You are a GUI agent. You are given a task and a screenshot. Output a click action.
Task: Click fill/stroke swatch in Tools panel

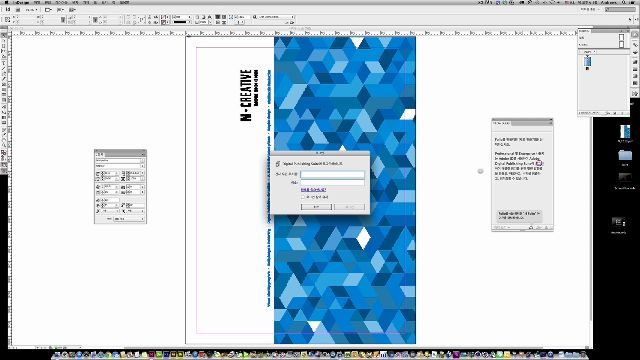pyautogui.click(x=4, y=153)
